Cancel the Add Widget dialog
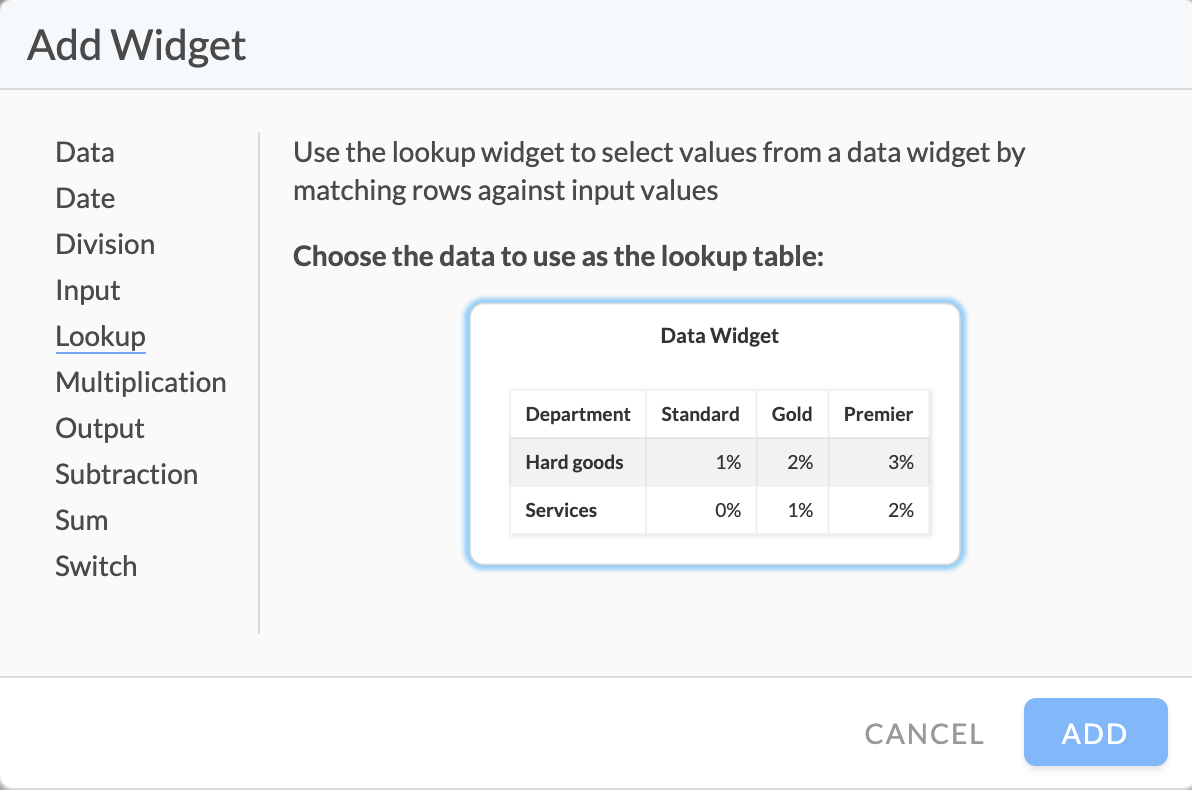The height and width of the screenshot is (790, 1192). pyautogui.click(x=924, y=734)
